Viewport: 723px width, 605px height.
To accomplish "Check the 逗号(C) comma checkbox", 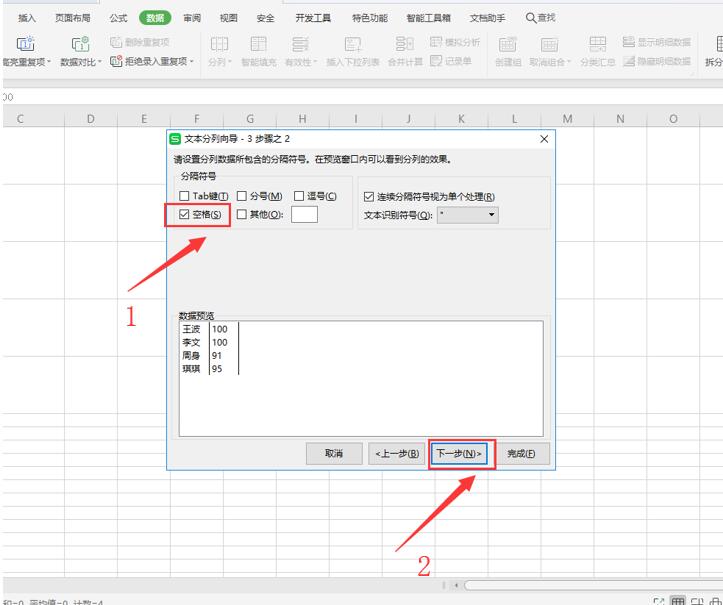I will [x=299, y=196].
